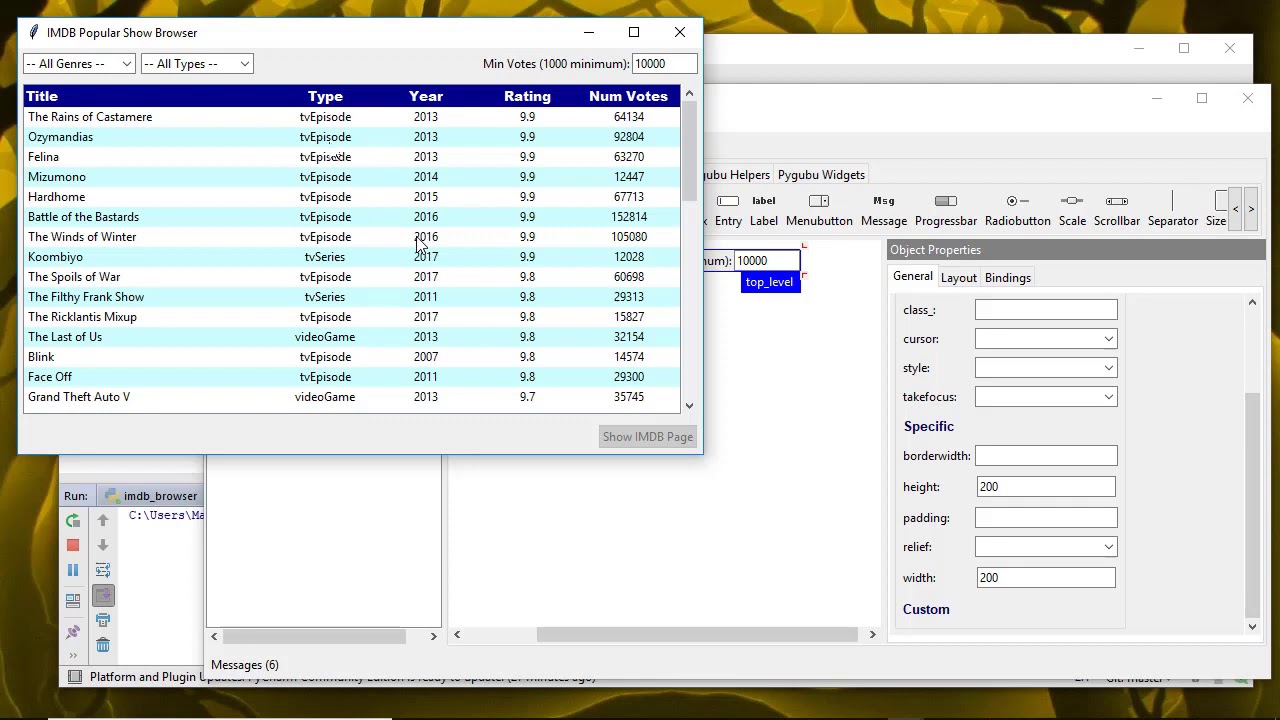Select the Separator widget in Pygubu palette

click(x=1173, y=210)
